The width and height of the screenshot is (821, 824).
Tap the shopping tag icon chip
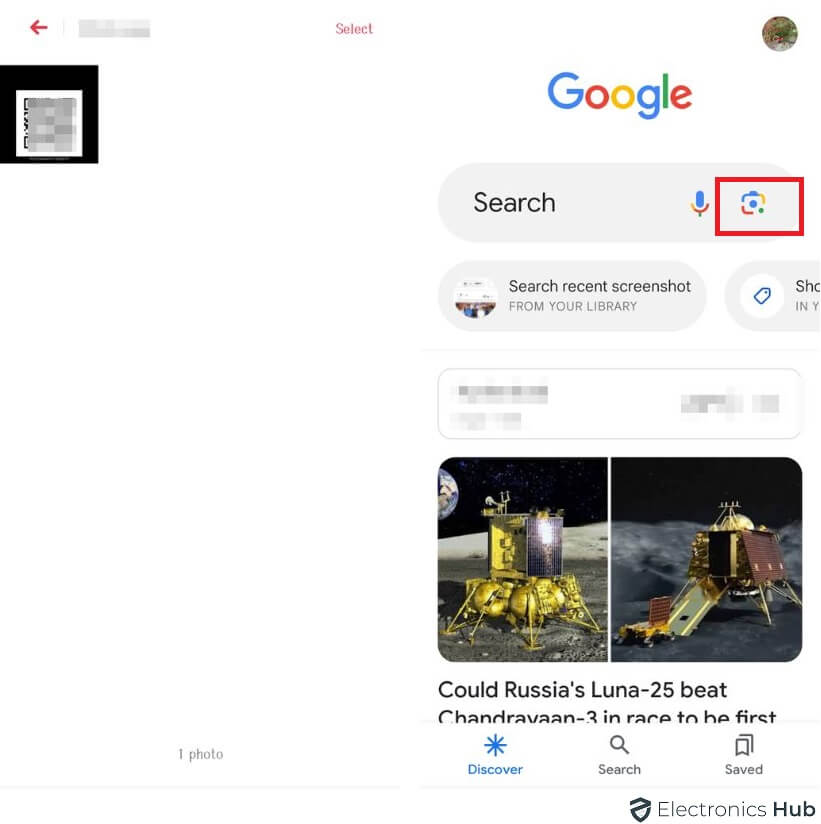[x=762, y=296]
